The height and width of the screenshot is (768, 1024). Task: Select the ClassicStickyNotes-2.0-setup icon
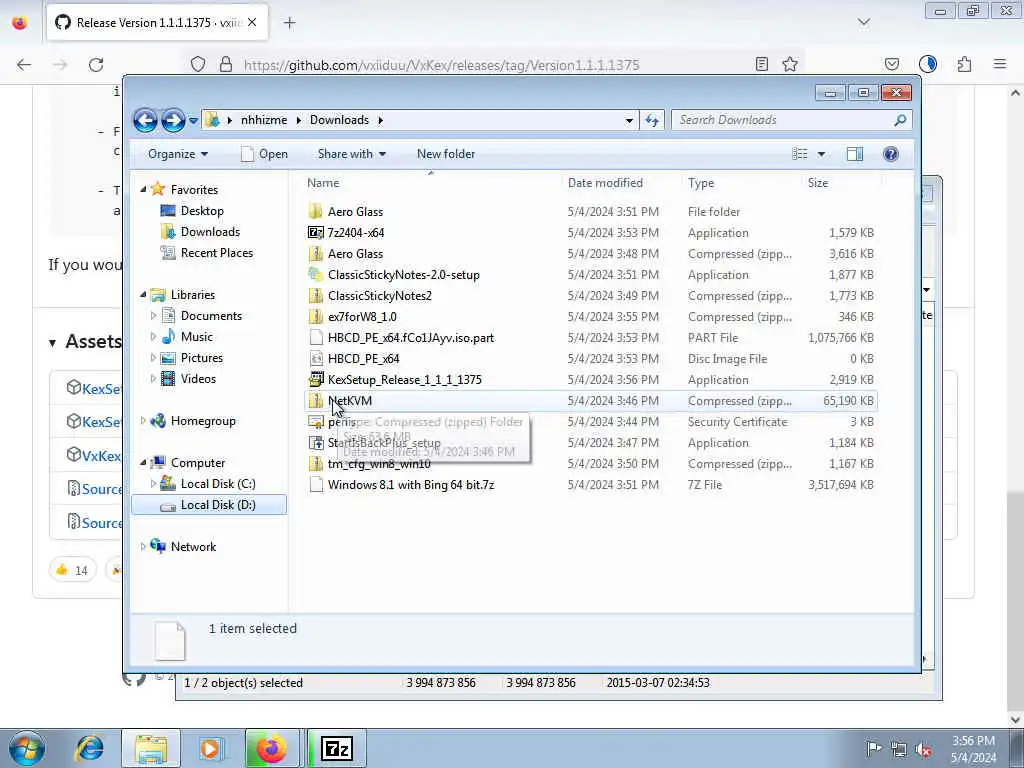(x=316, y=275)
